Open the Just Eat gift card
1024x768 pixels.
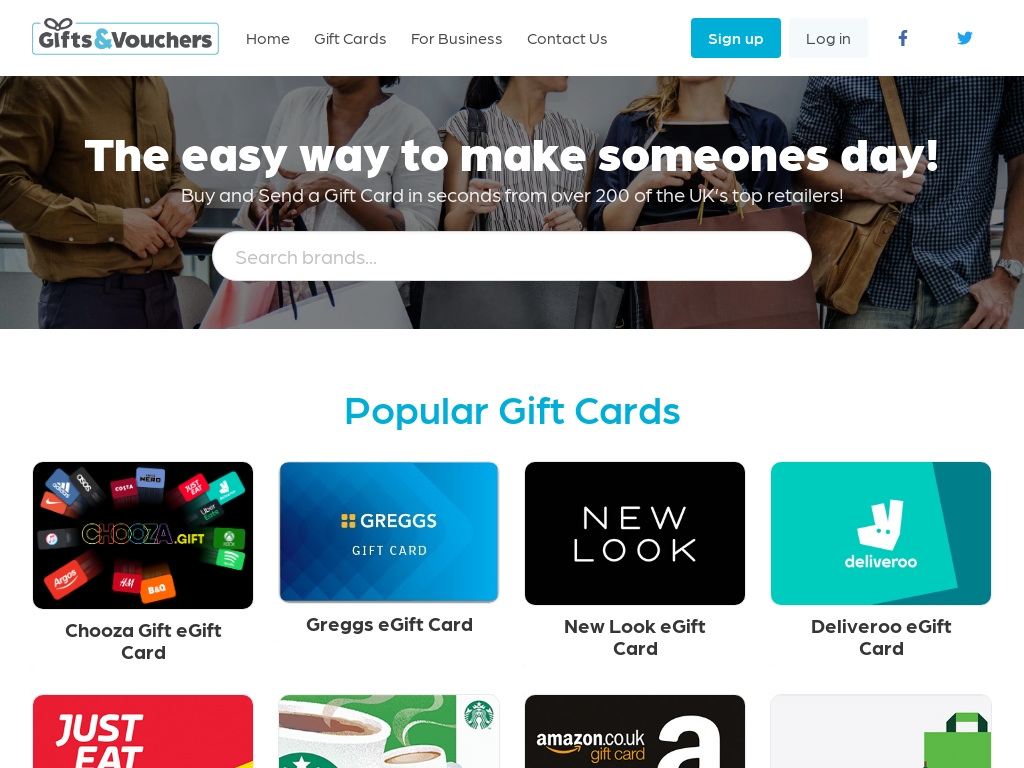[x=143, y=731]
